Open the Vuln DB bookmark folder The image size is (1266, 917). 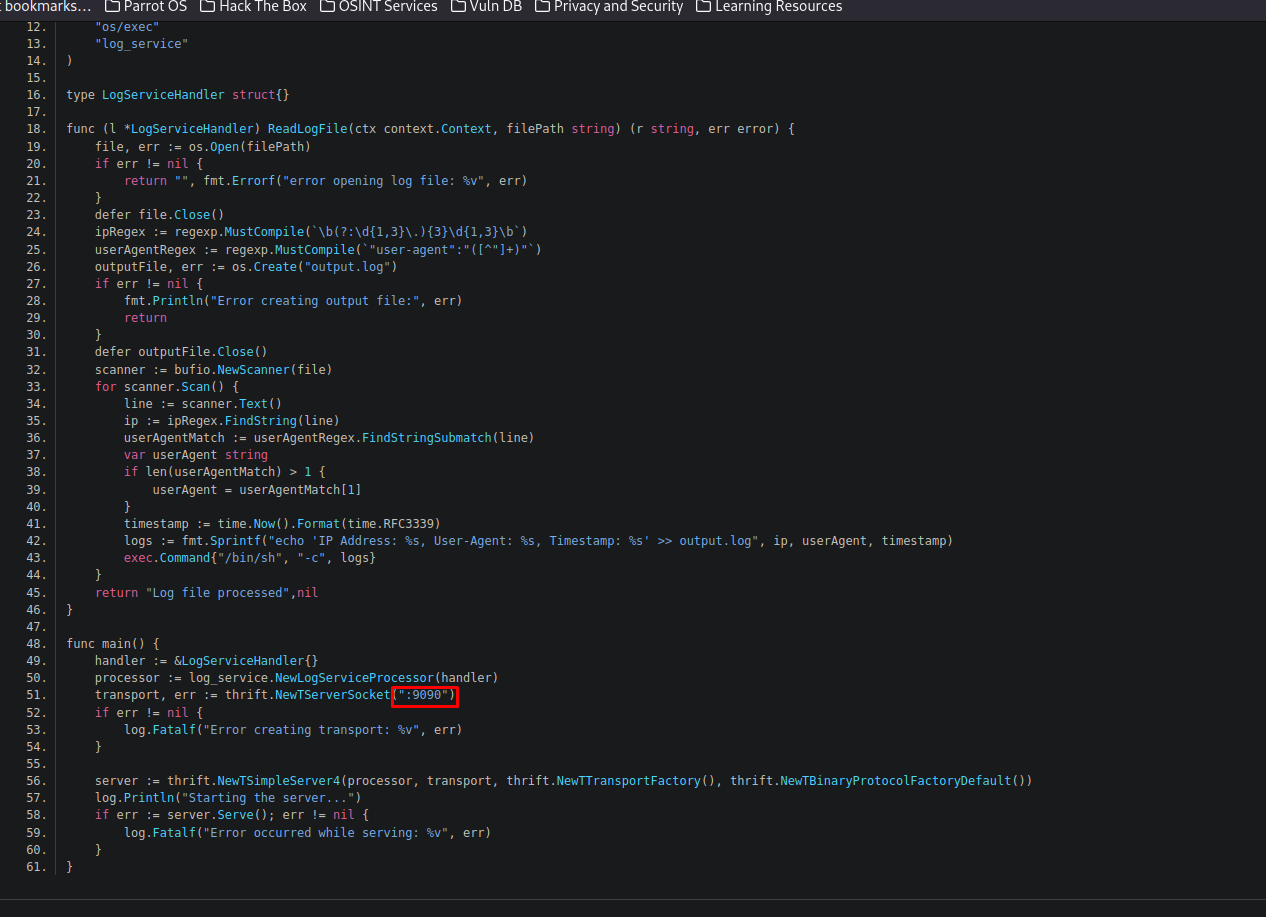coord(486,6)
